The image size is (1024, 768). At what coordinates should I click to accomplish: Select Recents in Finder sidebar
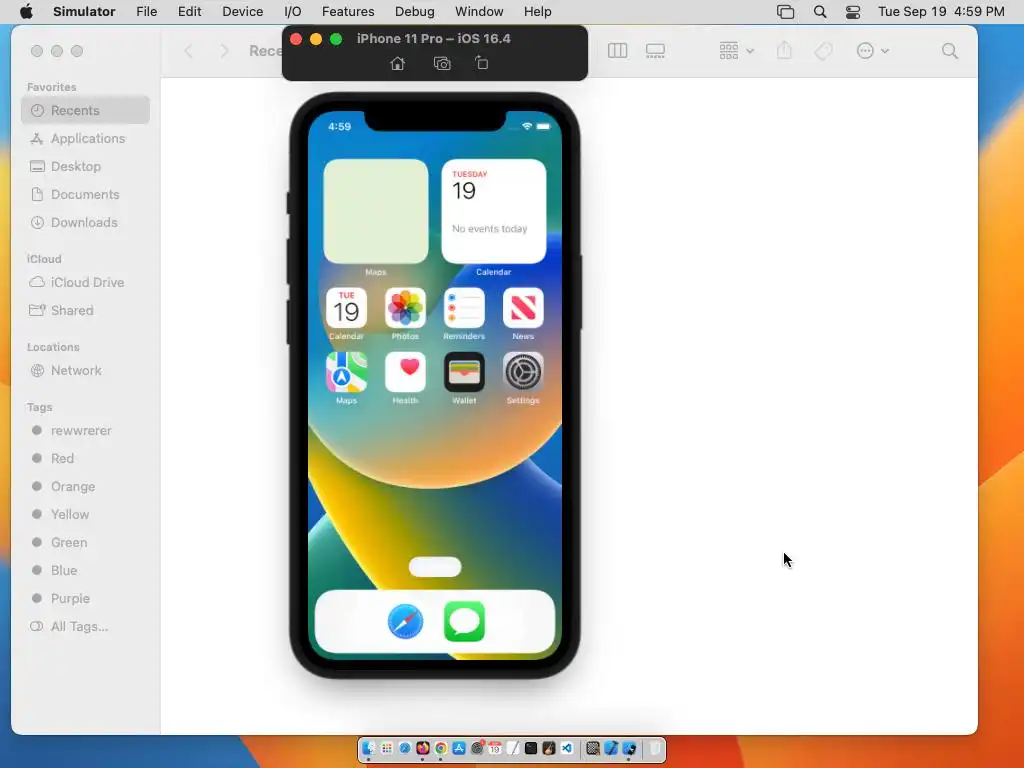point(86,110)
